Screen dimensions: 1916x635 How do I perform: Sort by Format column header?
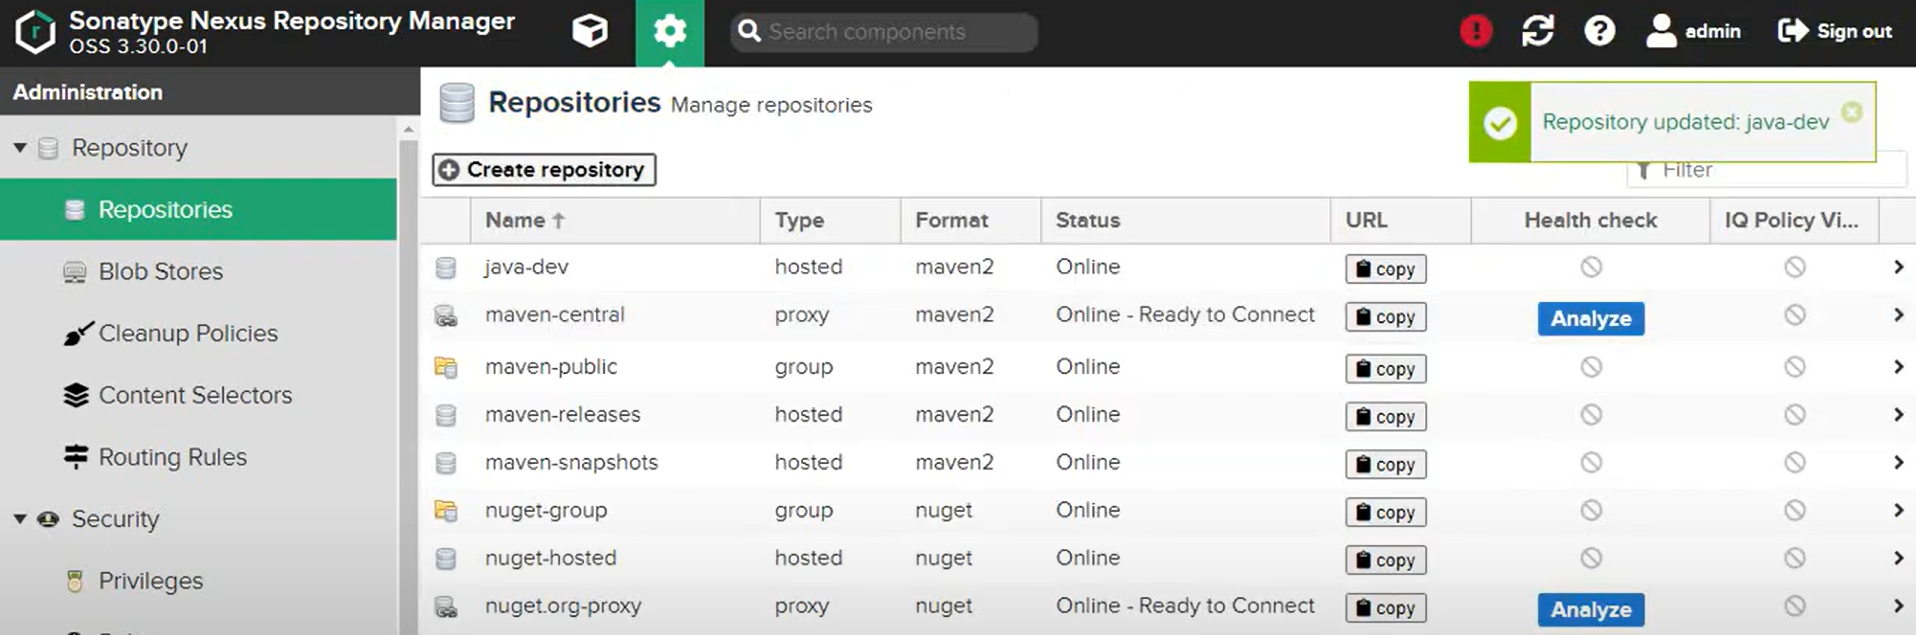point(971,220)
